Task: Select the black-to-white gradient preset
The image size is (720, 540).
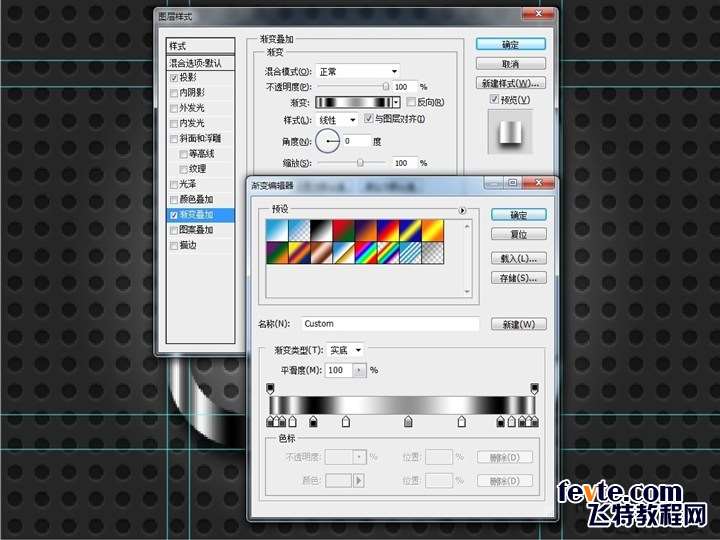Action: point(321,231)
